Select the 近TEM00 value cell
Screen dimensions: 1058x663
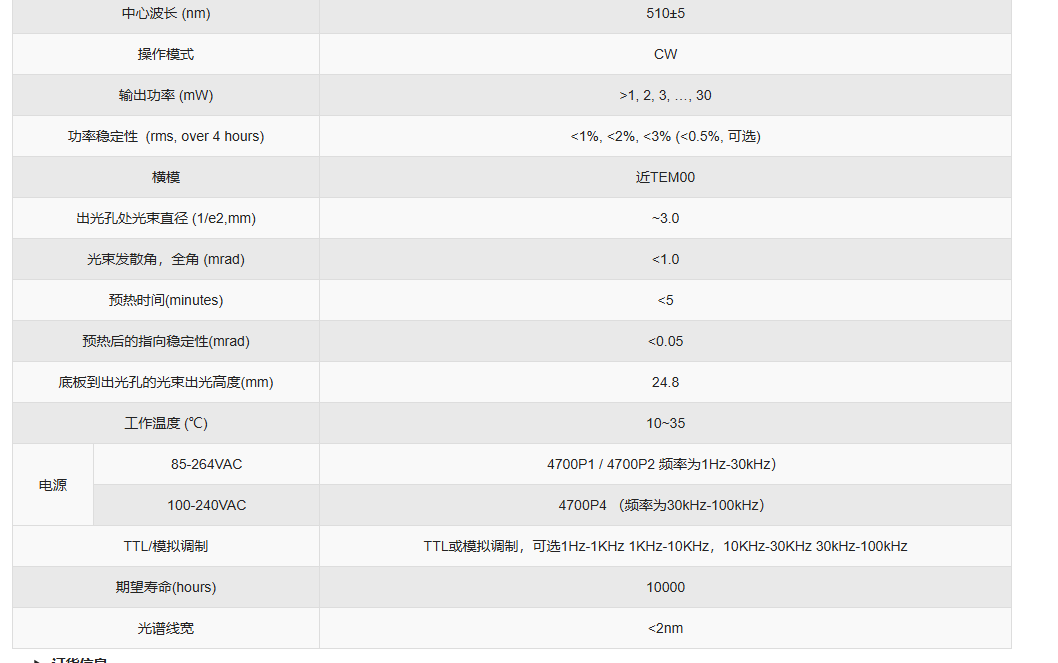click(665, 177)
